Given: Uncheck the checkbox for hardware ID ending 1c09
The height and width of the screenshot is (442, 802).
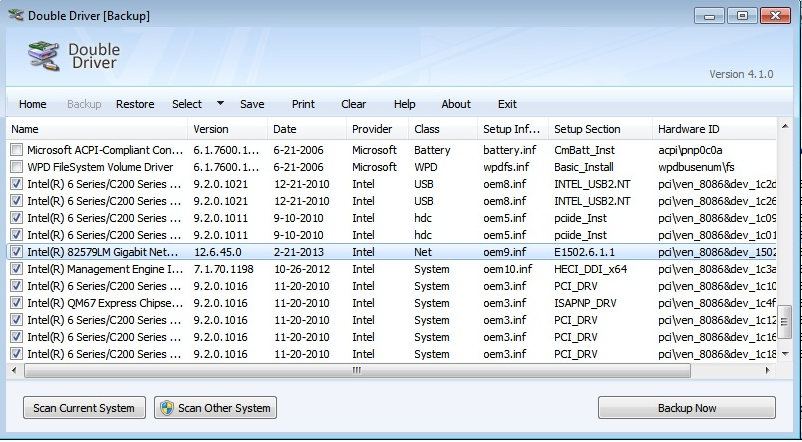Looking at the screenshot, I should (x=16, y=218).
